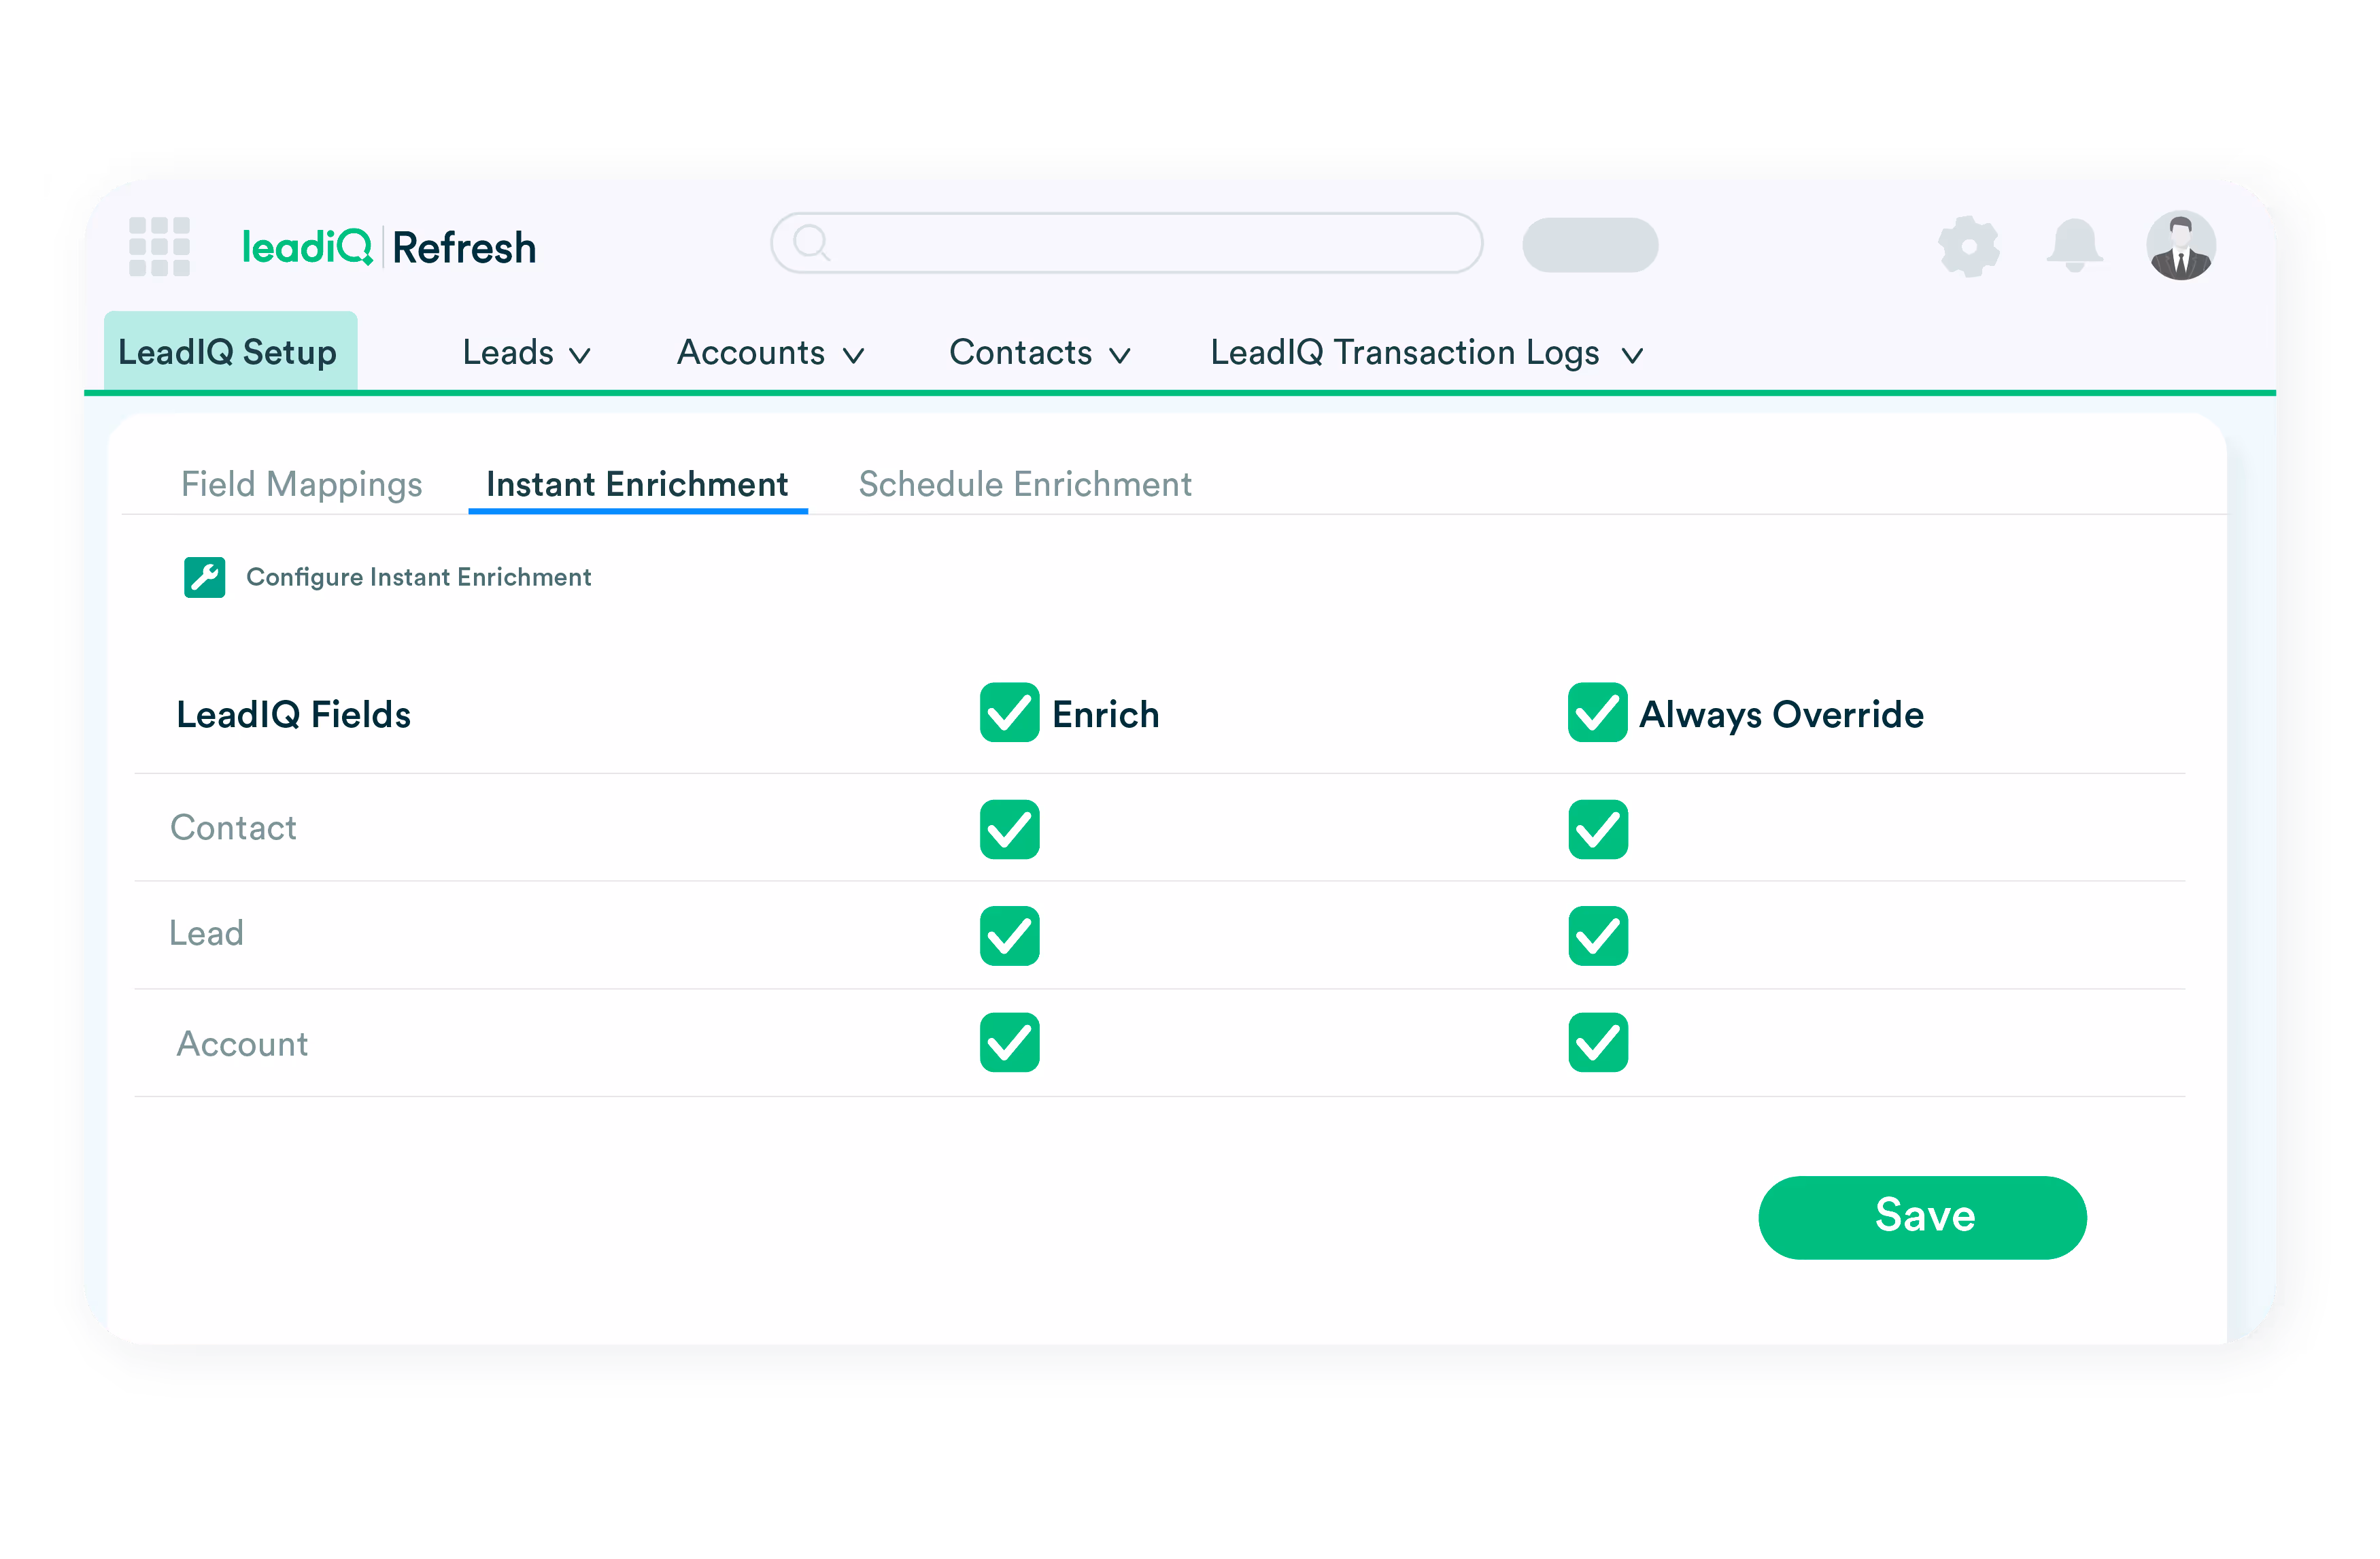2380x1559 pixels.
Task: Uncheck Always Override for the Account row
Action: click(x=1597, y=1043)
